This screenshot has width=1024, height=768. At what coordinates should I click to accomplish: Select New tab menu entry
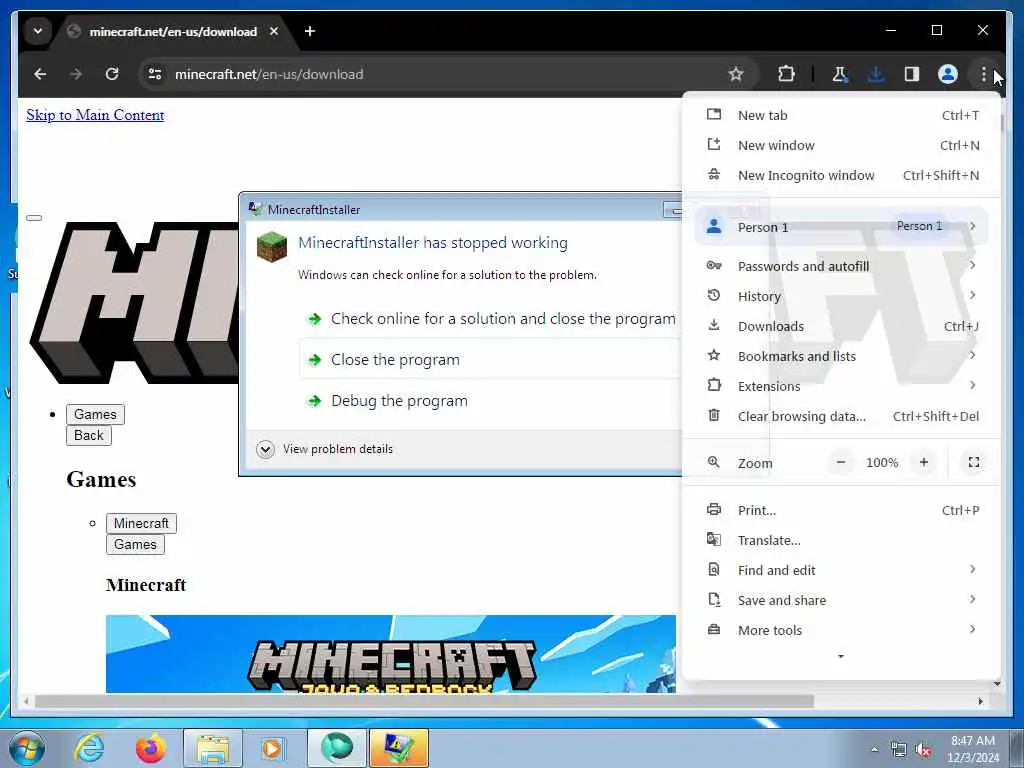click(x=841, y=116)
